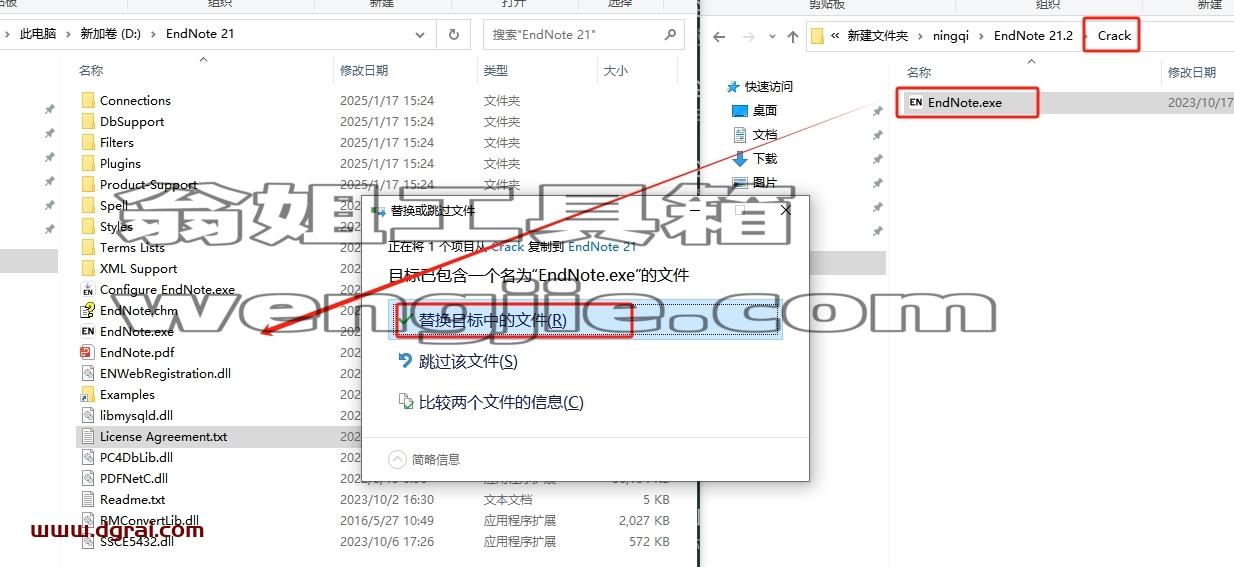This screenshot has height=567, width=1234.
Task: Refresh the EndNote 21 folder view
Action: pos(454,34)
